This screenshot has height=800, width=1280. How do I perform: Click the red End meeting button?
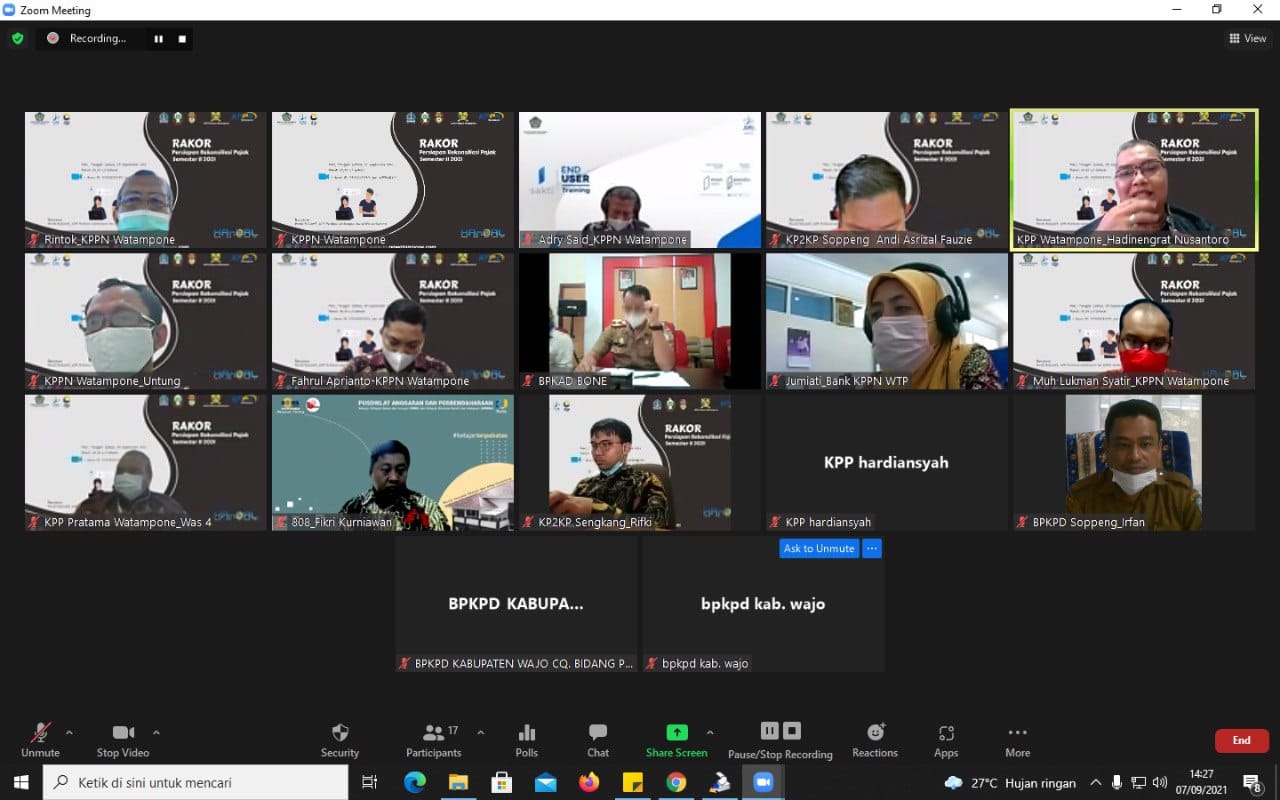[x=1241, y=740]
